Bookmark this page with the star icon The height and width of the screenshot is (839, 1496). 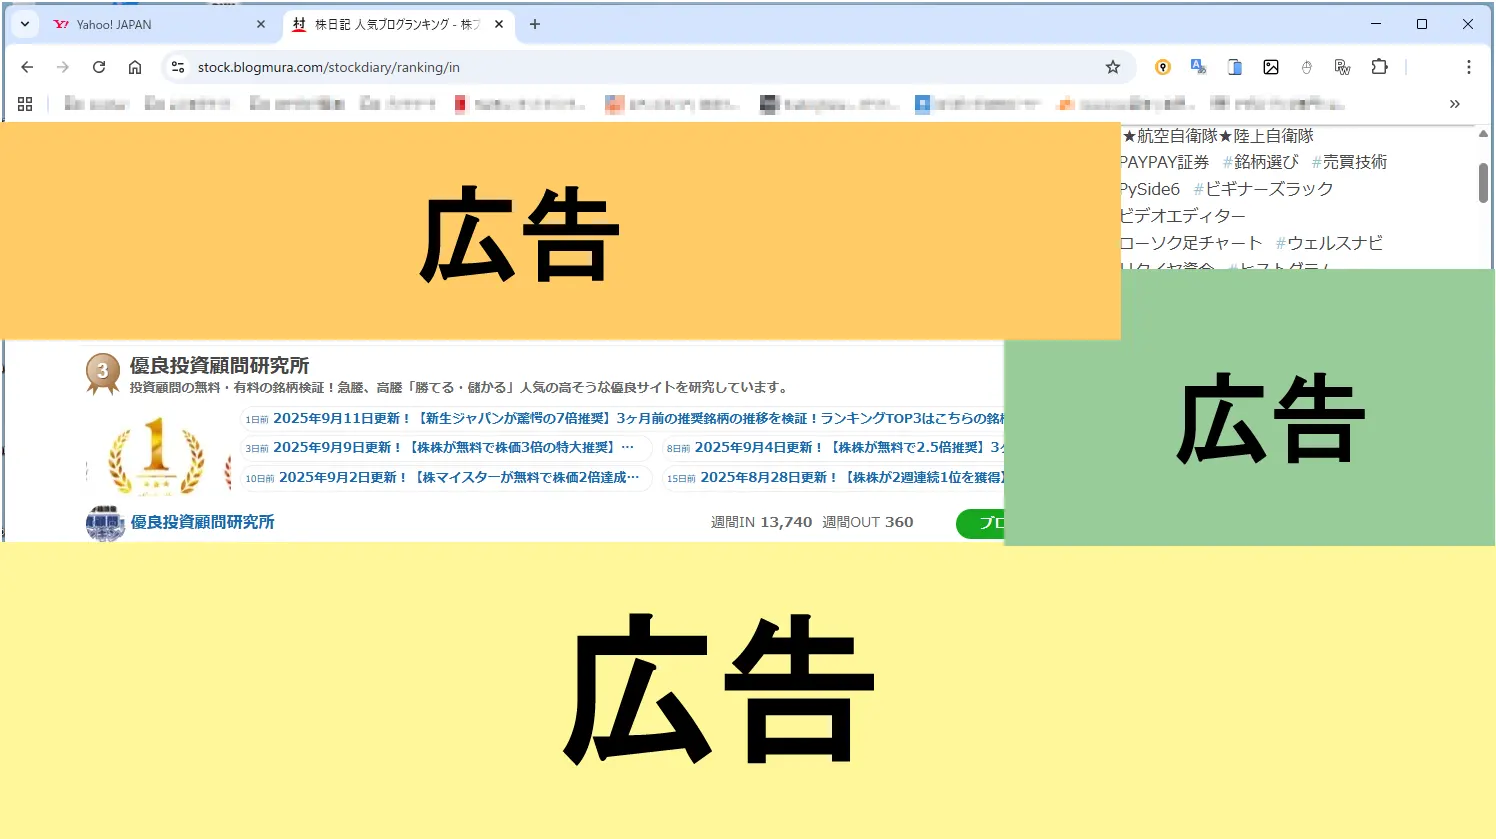click(1113, 67)
